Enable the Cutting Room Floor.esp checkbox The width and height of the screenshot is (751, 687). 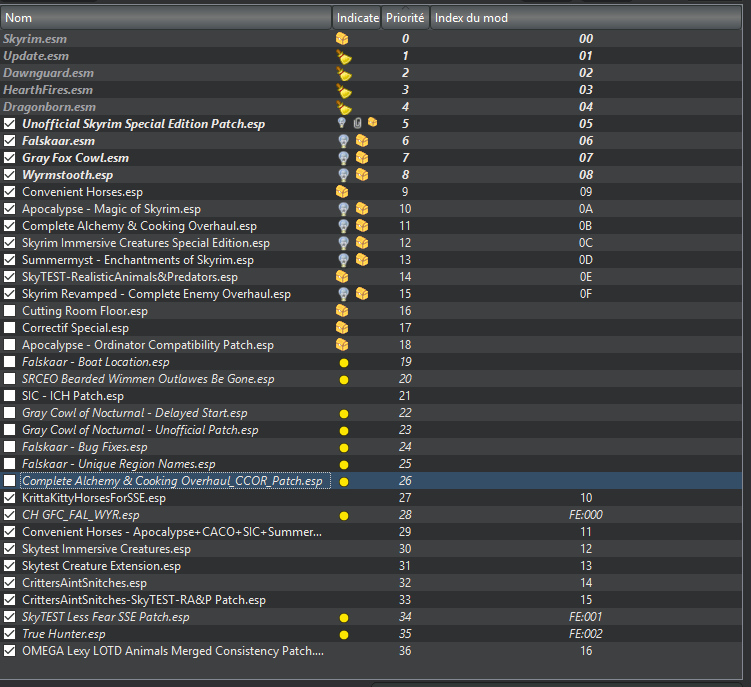[x=10, y=311]
